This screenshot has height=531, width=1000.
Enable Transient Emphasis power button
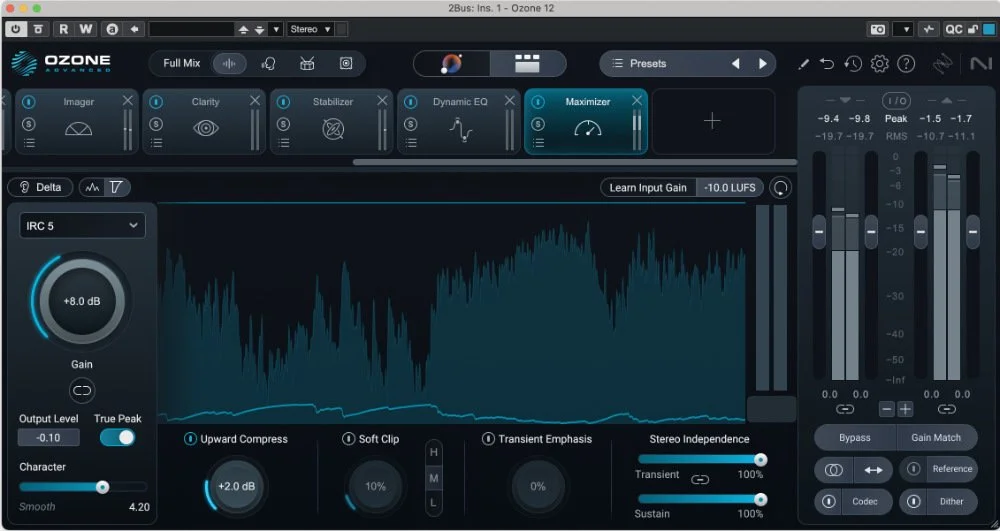tap(488, 439)
